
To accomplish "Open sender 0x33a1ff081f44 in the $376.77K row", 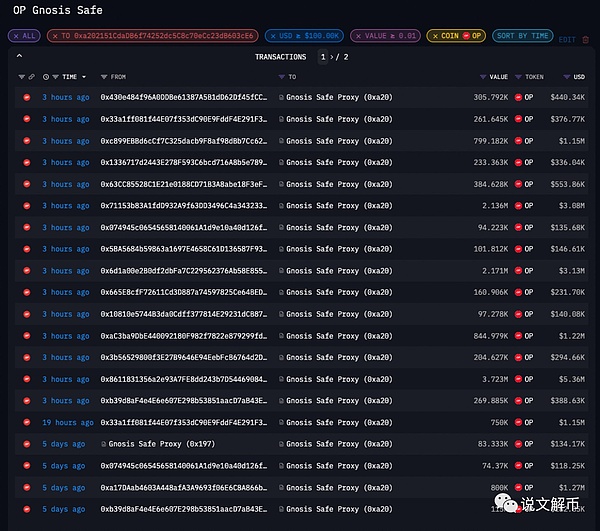I will pos(184,119).
